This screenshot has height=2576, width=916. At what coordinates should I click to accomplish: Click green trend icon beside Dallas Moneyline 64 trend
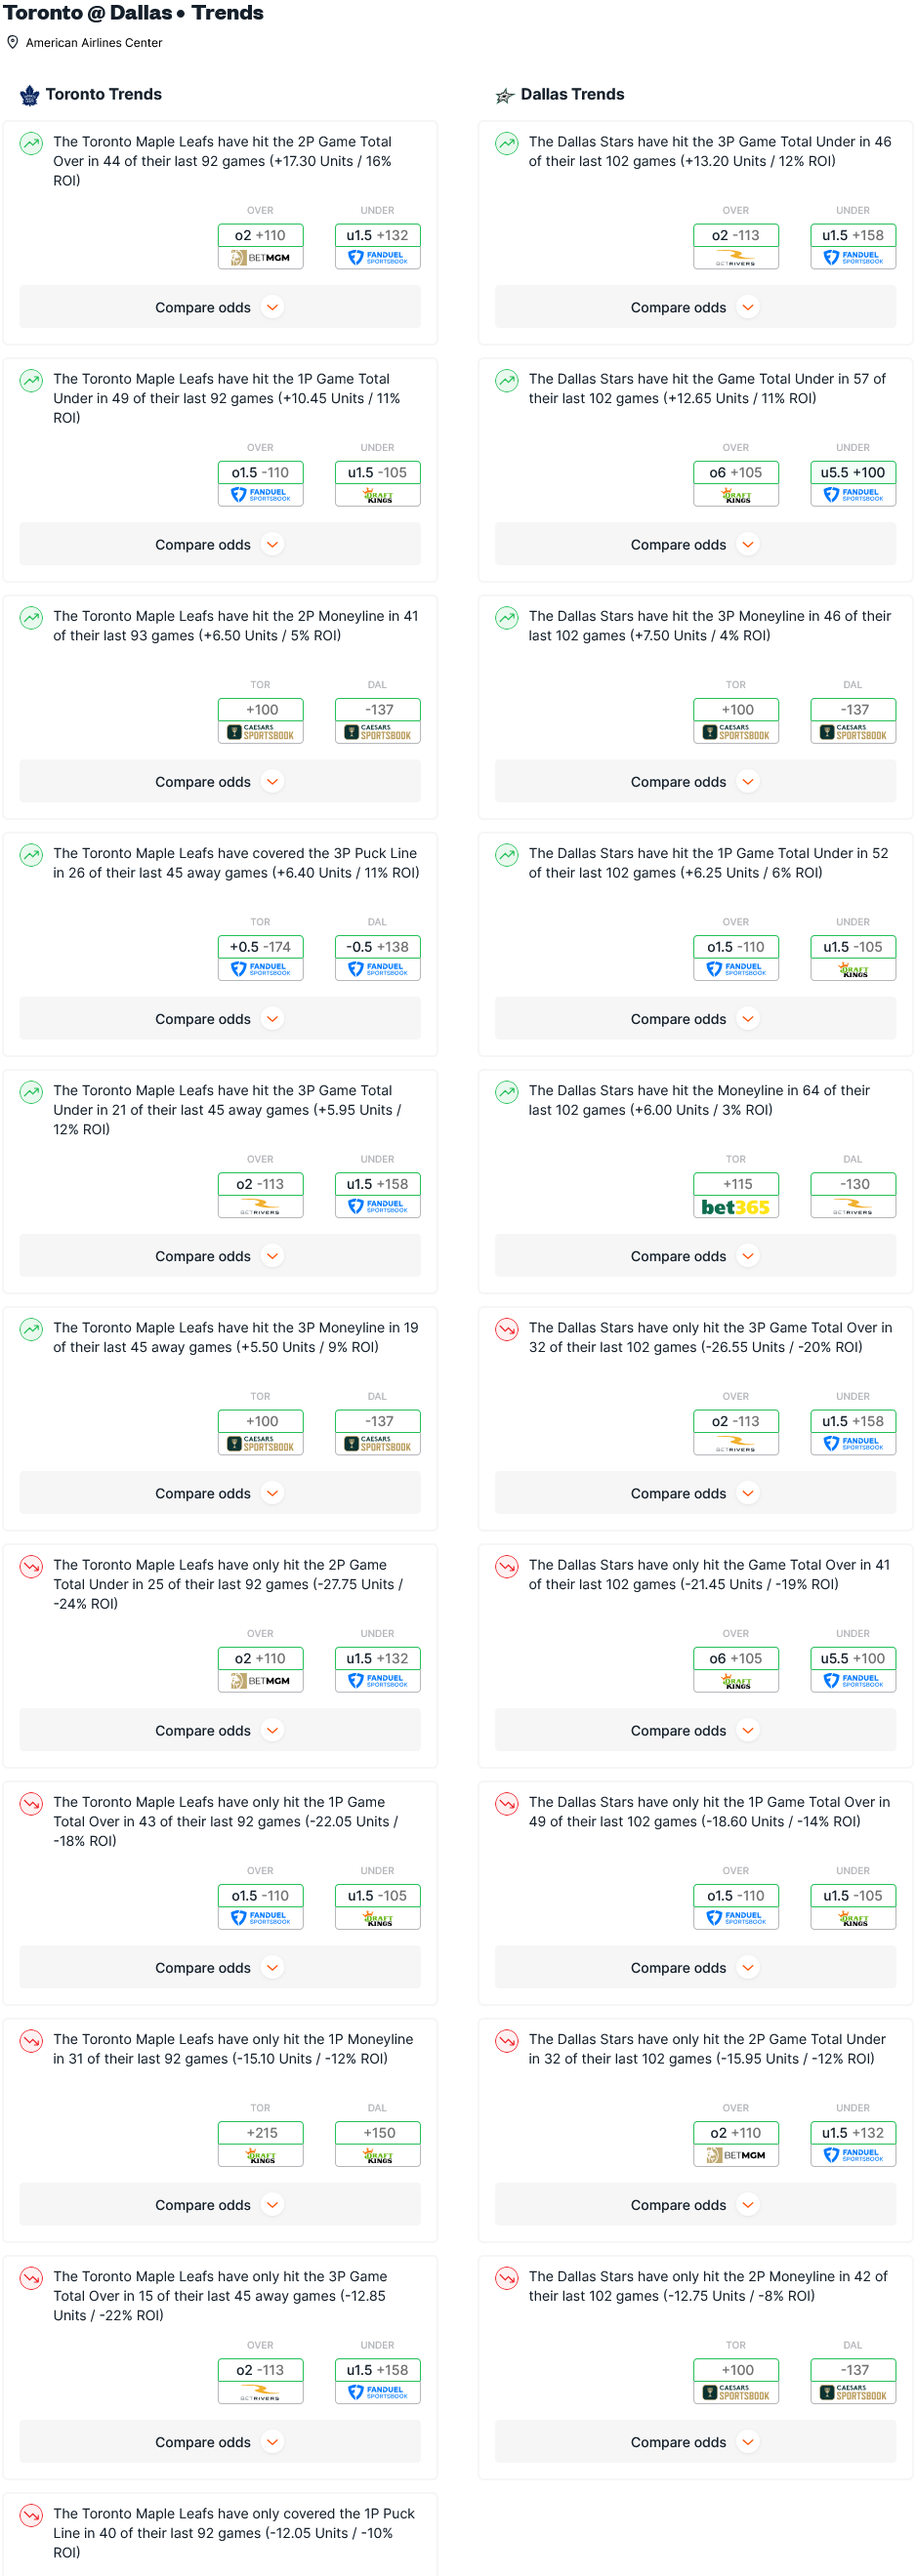coord(507,1092)
